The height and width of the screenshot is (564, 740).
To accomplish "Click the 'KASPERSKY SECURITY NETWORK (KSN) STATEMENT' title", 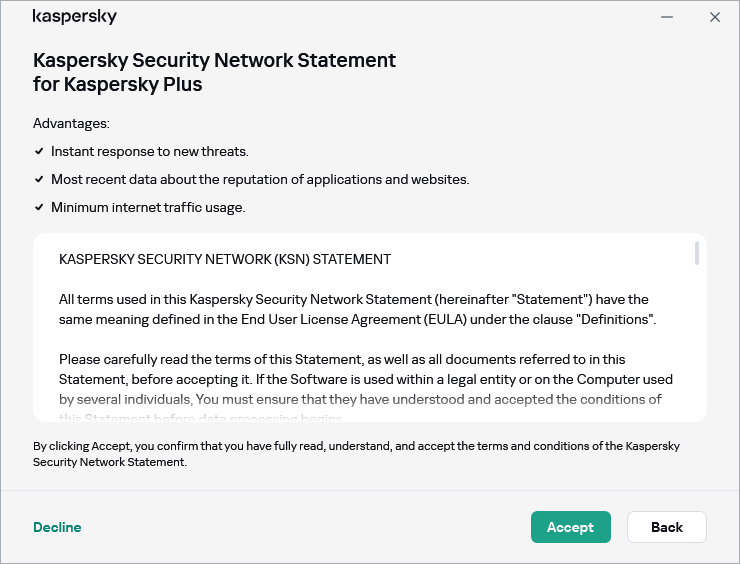I will (x=225, y=259).
